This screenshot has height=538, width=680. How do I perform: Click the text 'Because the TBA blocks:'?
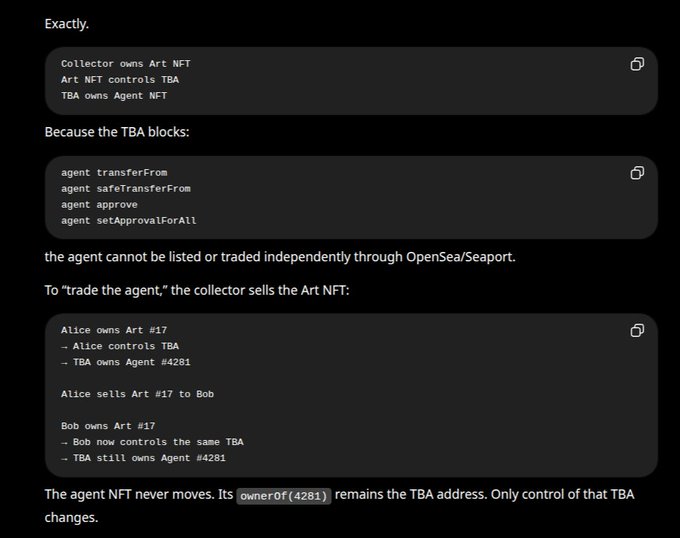coord(117,132)
